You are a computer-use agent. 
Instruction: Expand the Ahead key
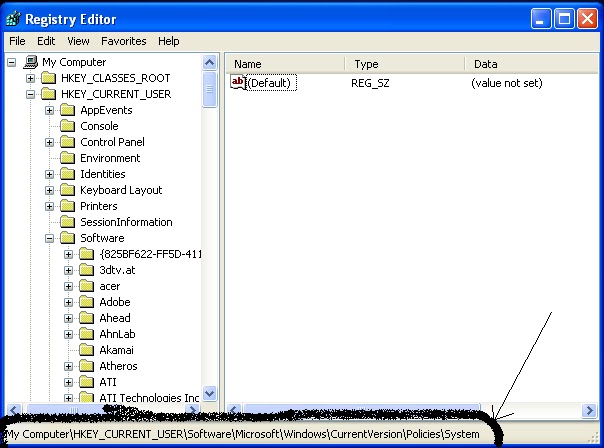69,319
